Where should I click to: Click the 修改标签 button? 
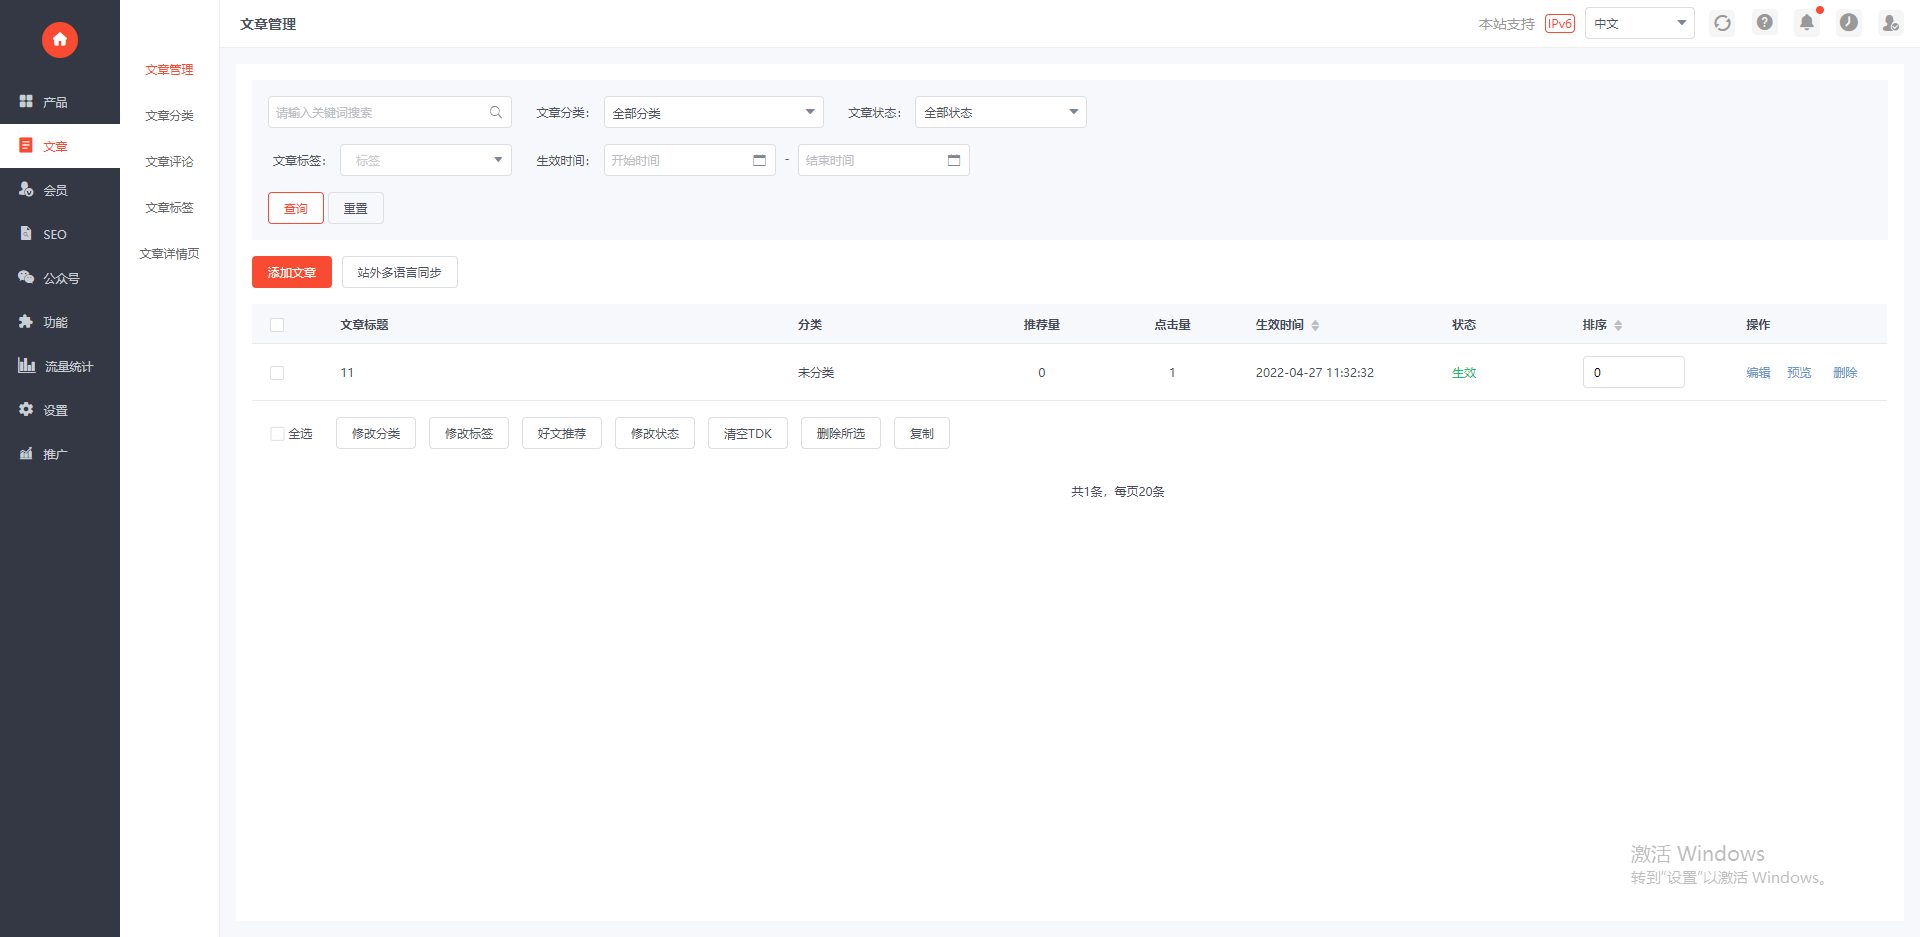coord(469,433)
